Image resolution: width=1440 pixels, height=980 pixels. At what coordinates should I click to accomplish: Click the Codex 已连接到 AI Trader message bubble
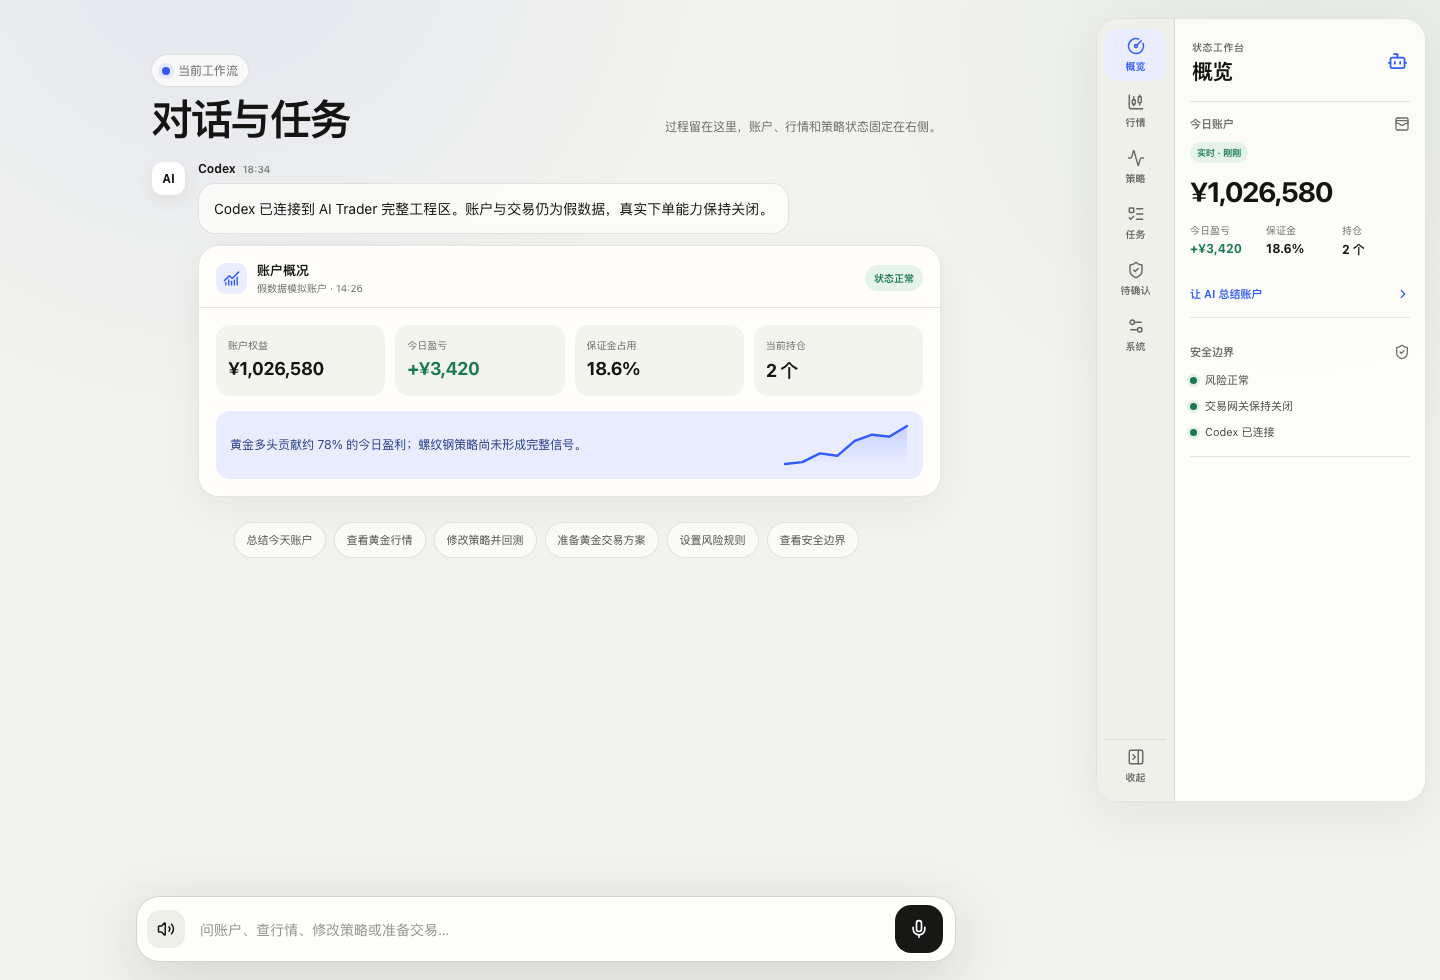494,209
